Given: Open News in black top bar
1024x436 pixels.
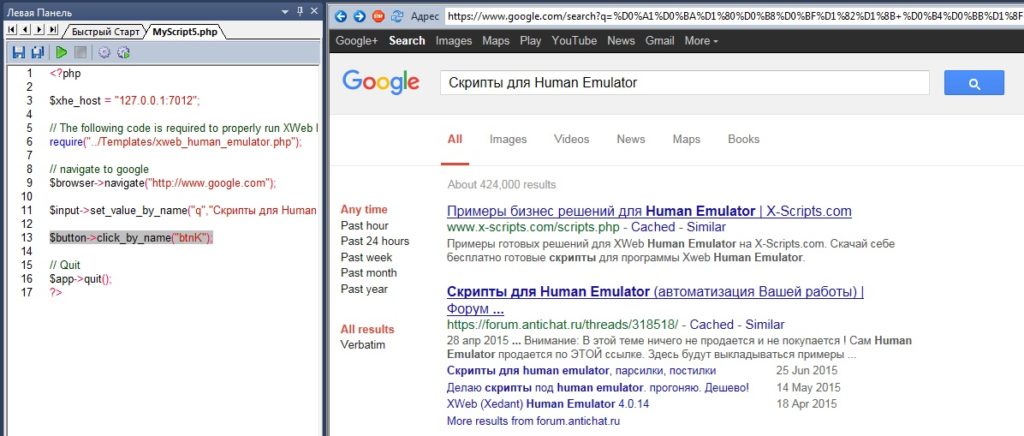Looking at the screenshot, I should click(x=621, y=40).
